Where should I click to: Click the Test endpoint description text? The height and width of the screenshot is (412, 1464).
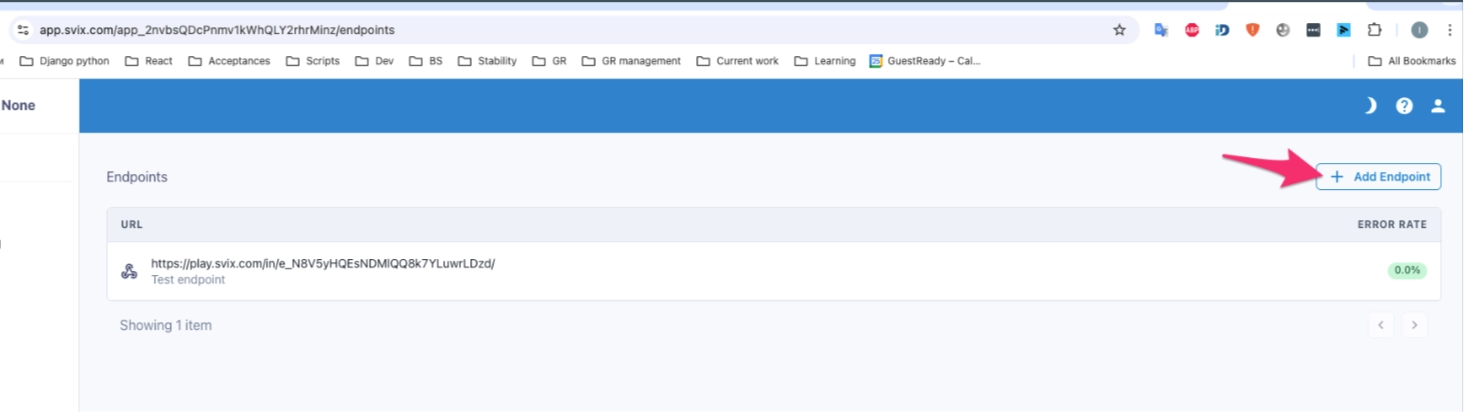188,280
